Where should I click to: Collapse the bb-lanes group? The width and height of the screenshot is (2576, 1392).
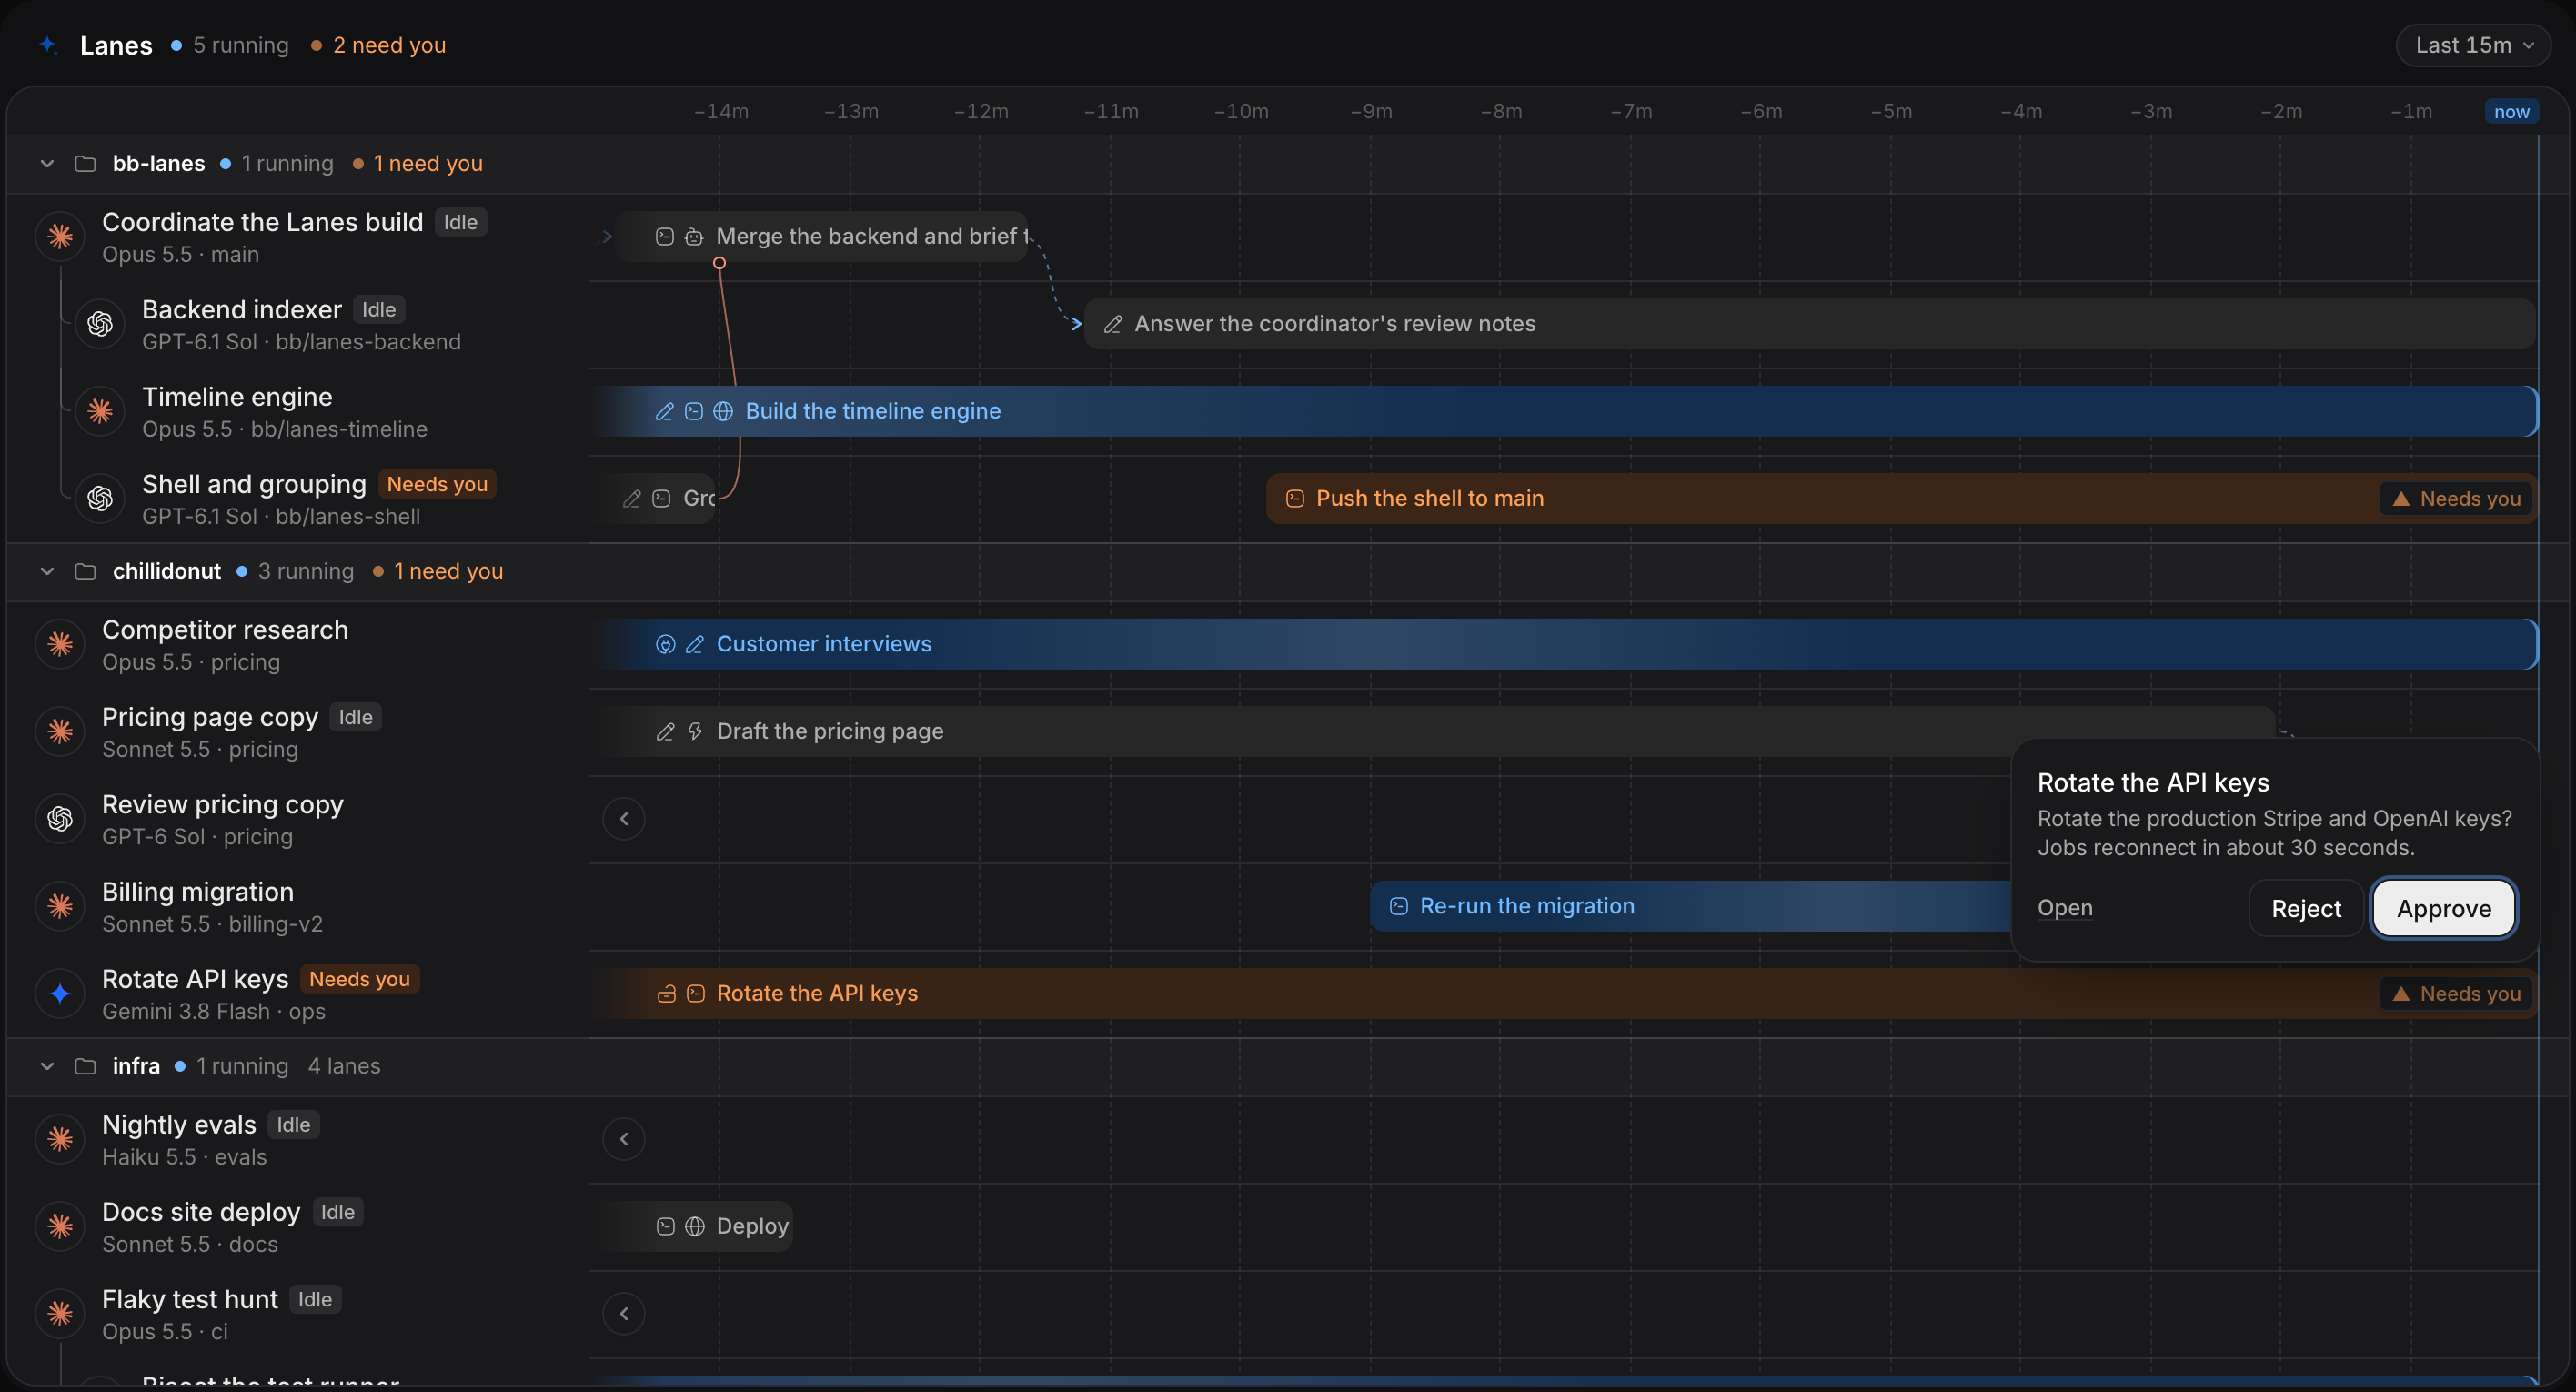click(47, 163)
